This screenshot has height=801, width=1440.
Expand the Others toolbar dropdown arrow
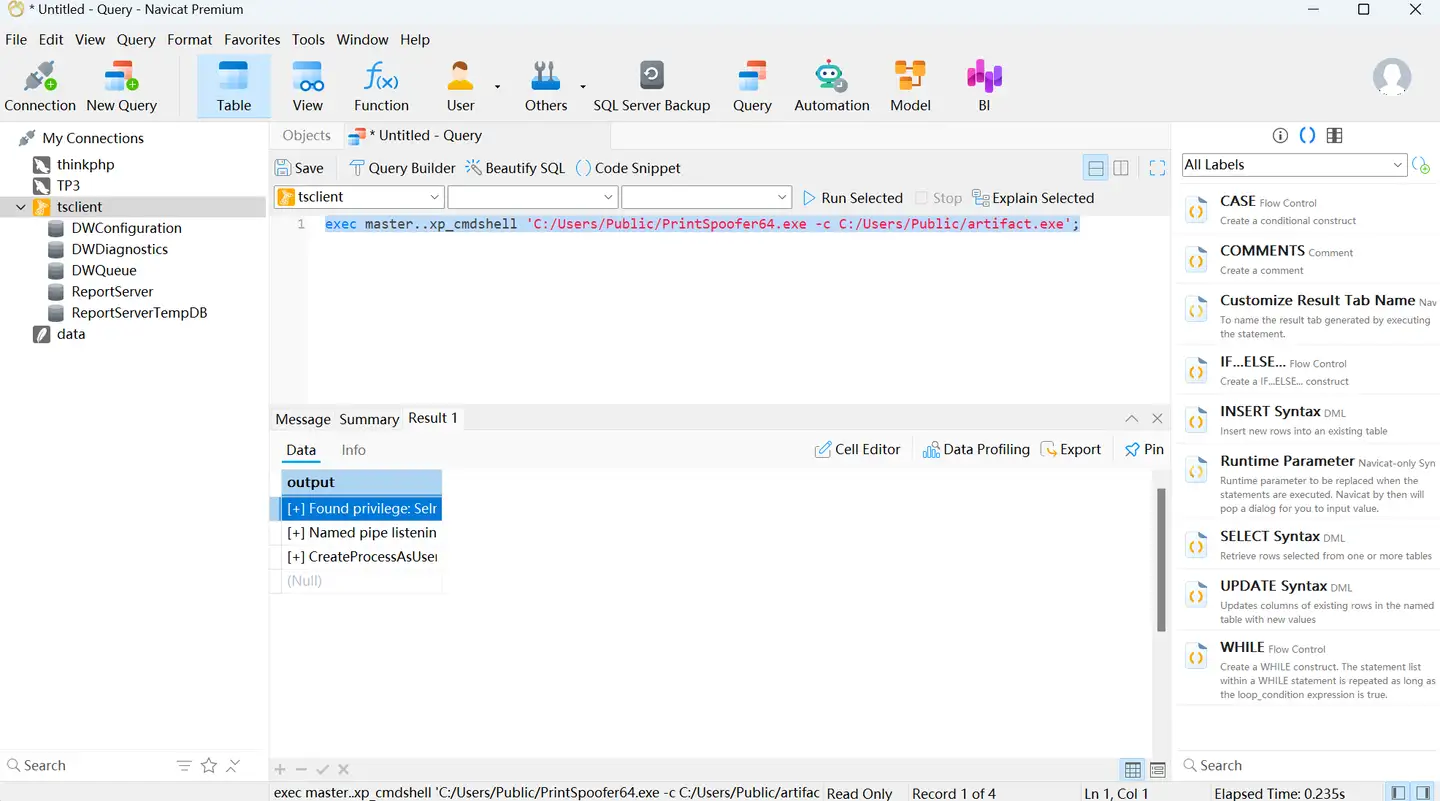click(583, 87)
